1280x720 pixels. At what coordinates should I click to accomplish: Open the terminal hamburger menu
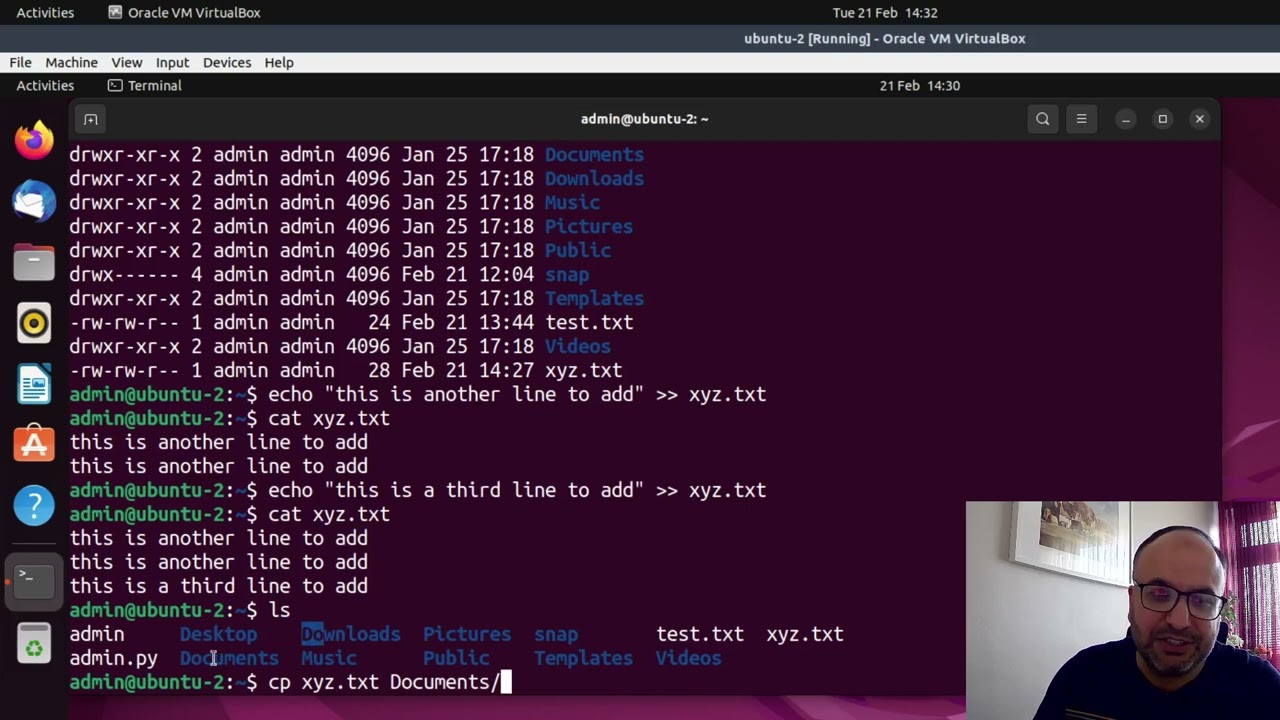(x=1081, y=119)
